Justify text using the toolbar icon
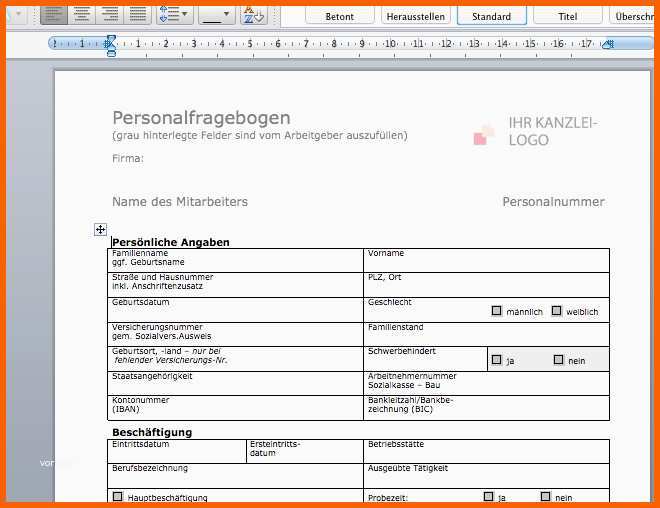This screenshot has width=660, height=508. (138, 15)
